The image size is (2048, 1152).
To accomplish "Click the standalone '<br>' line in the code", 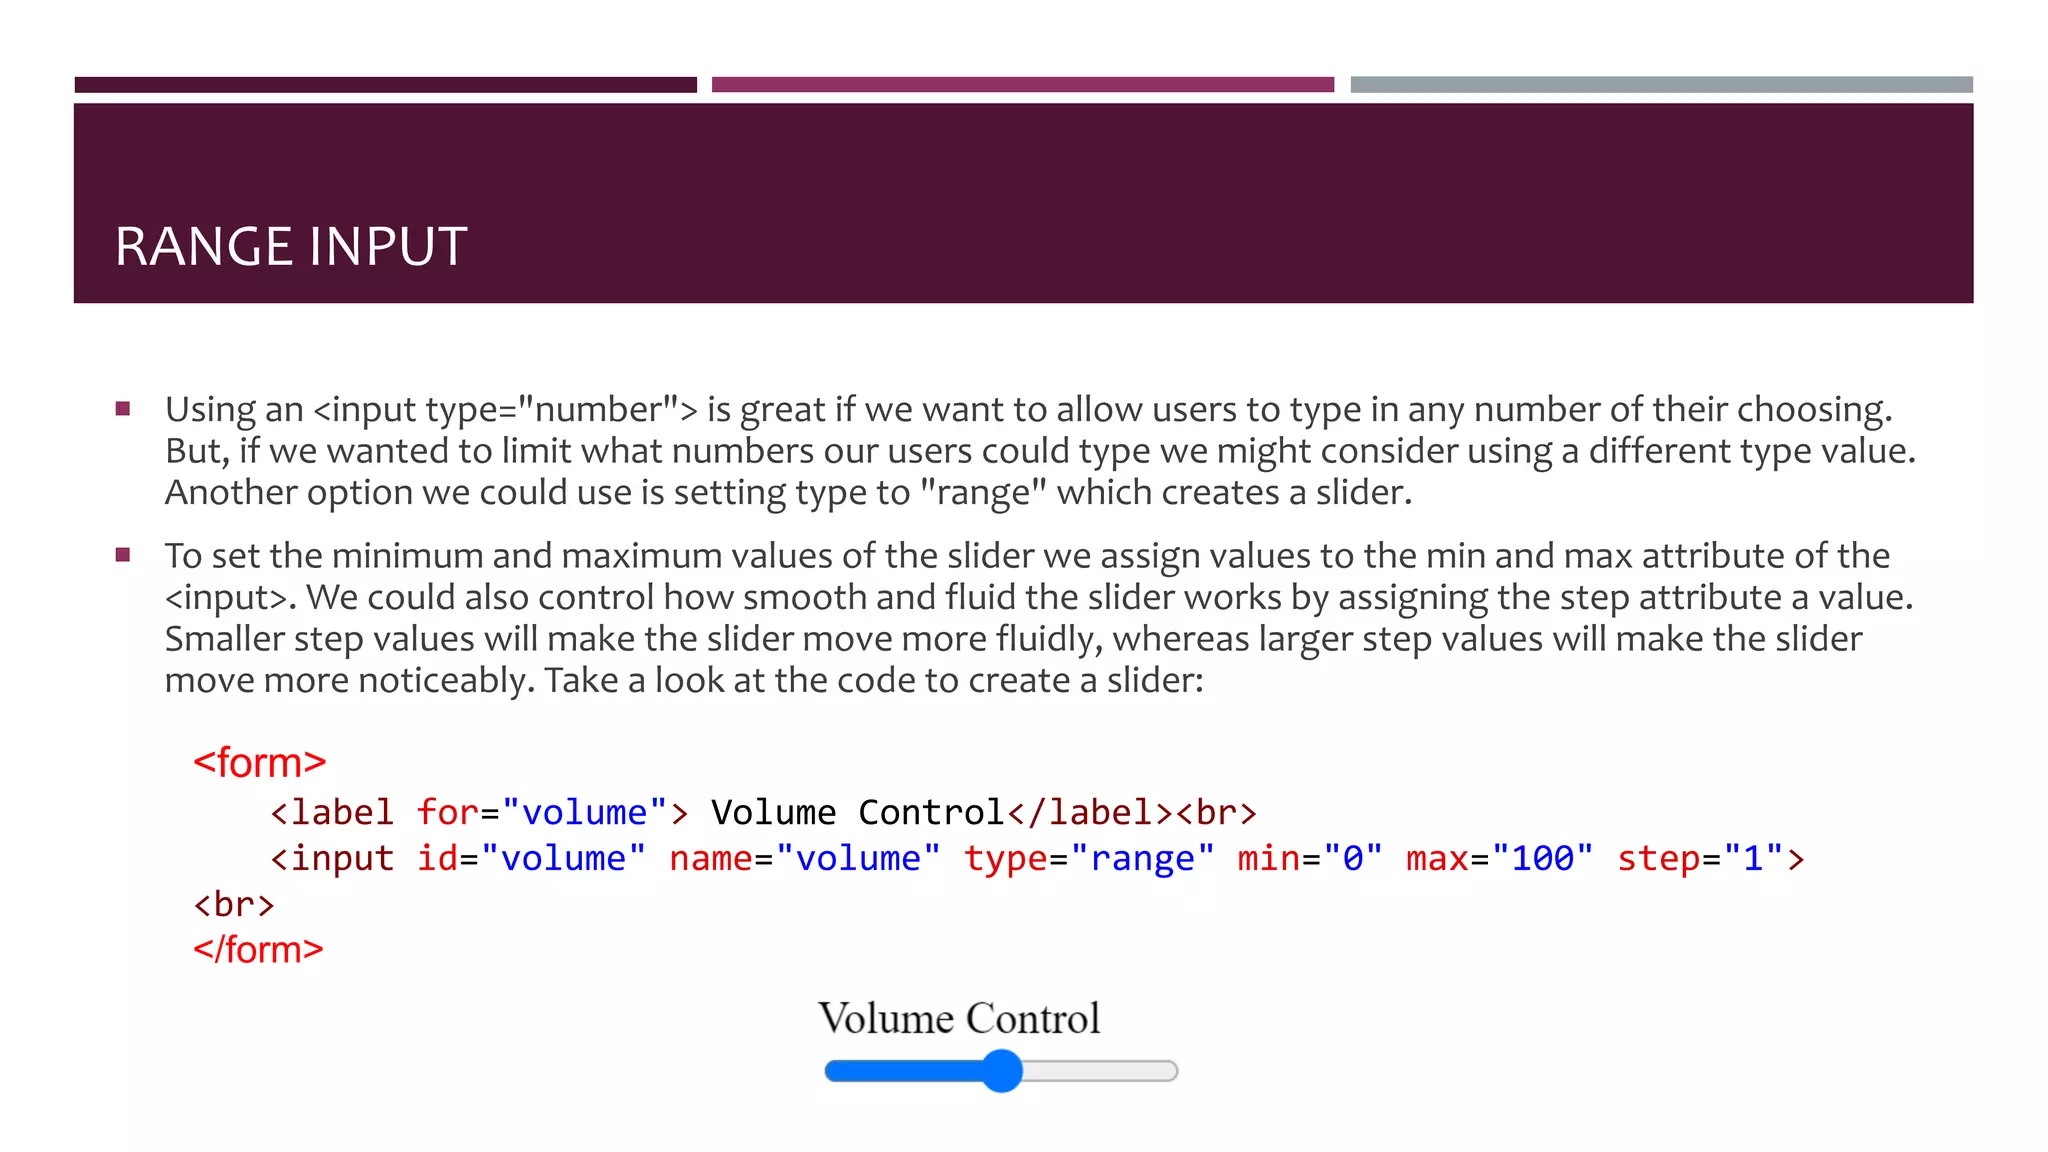I will click(x=233, y=904).
